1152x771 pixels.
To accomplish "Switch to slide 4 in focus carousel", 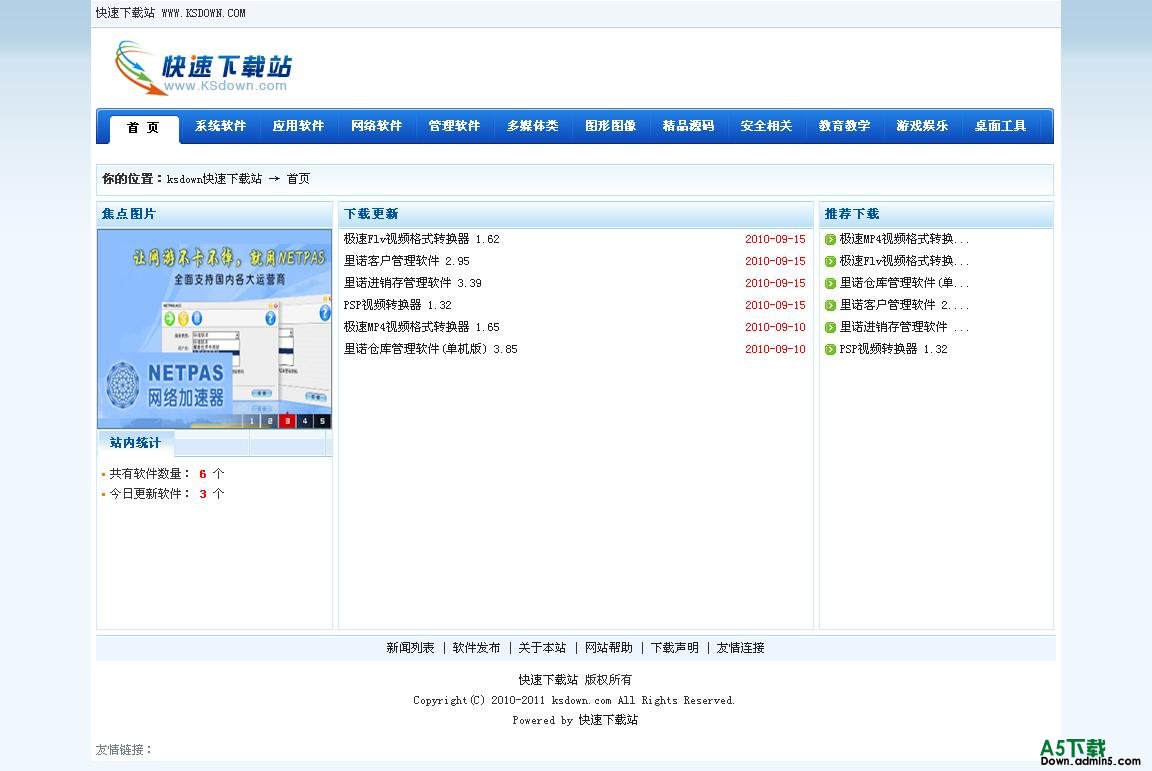I will tap(305, 421).
